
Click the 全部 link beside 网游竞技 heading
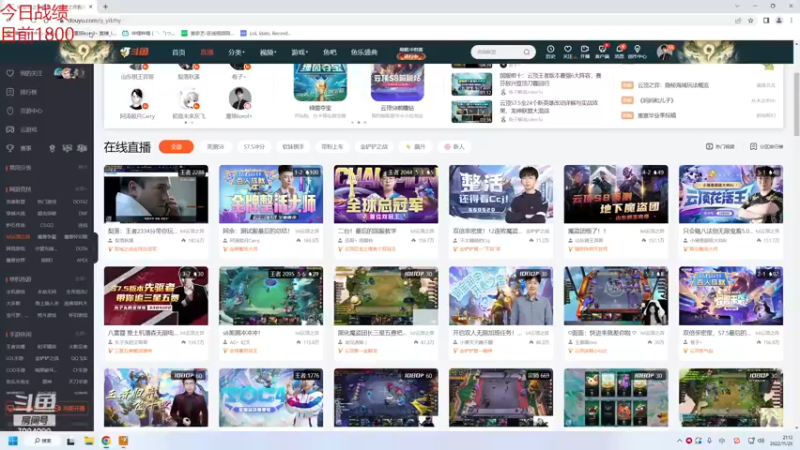(x=82, y=189)
